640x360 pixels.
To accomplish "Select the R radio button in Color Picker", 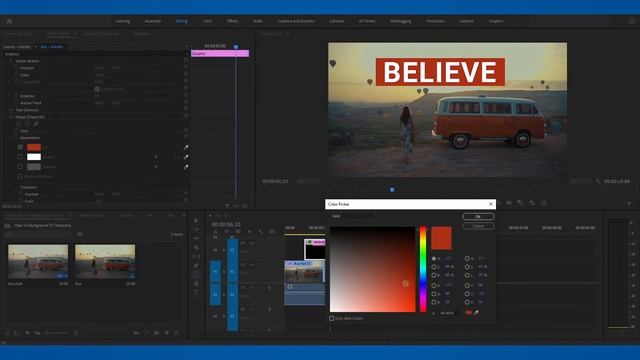I will [x=434, y=285].
